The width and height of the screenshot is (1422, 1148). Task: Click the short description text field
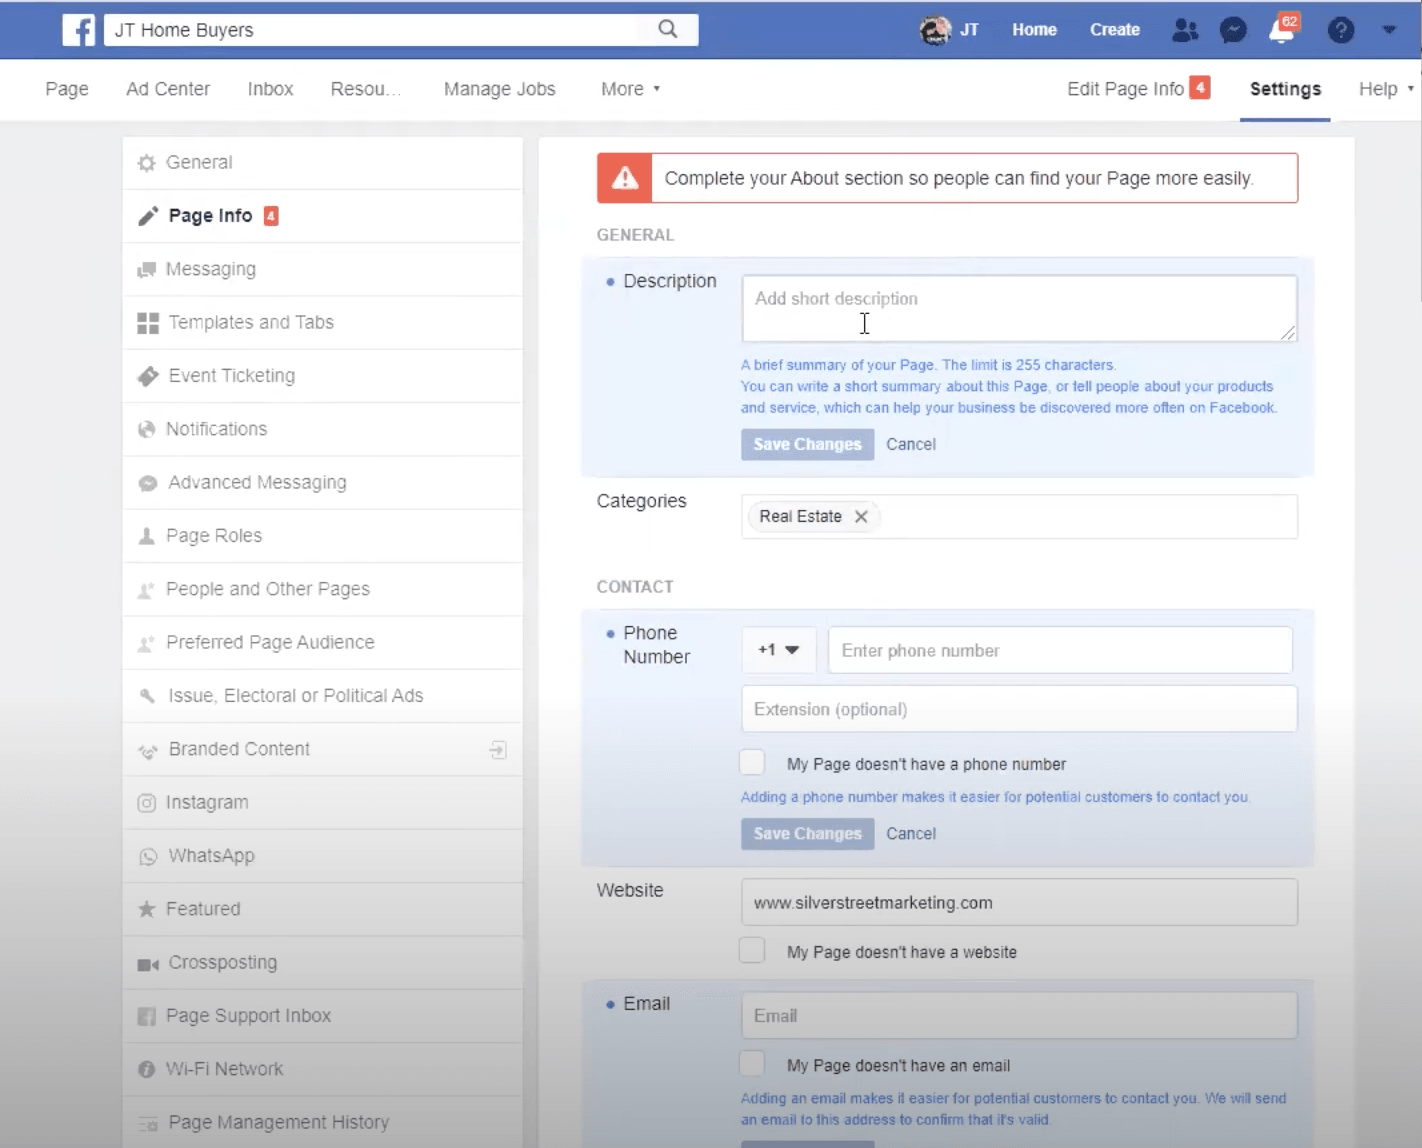1018,308
